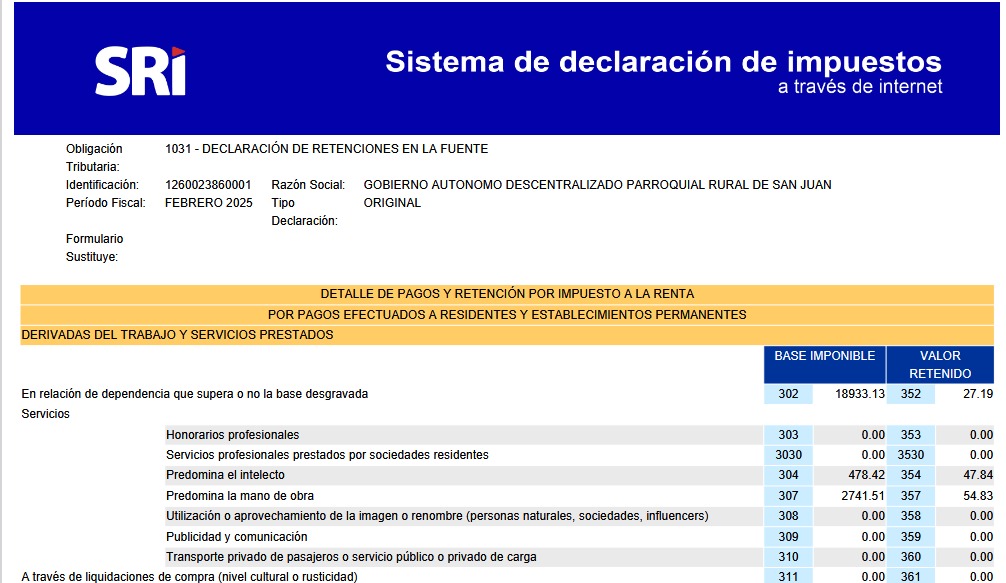Image resolution: width=1006 pixels, height=583 pixels.
Task: Click the 'Sistema de declaración de impuestos' heading
Action: [663, 61]
